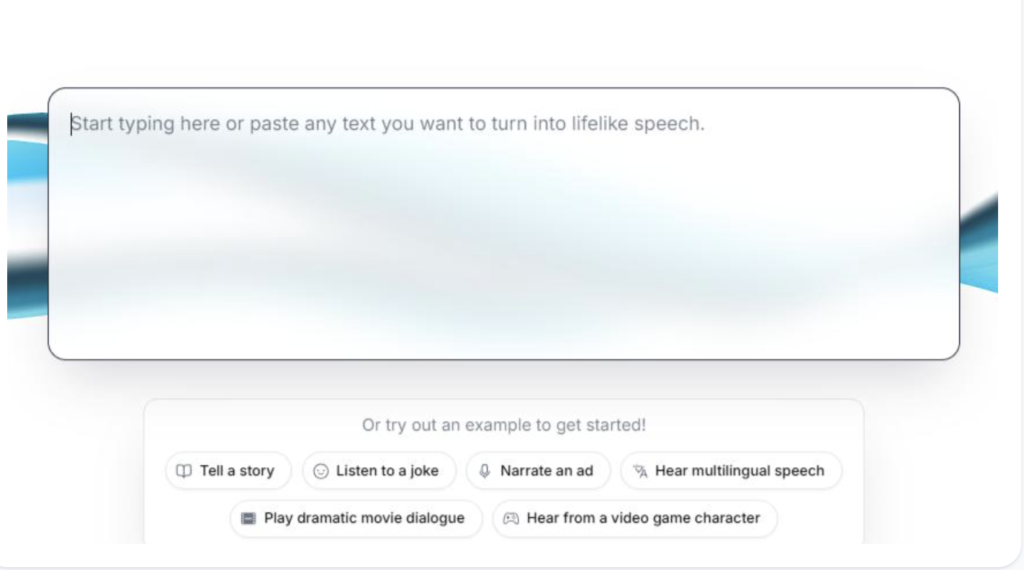This screenshot has height=570, width=1024.
Task: Click the film strip icon for movie dialogue
Action: [248, 518]
